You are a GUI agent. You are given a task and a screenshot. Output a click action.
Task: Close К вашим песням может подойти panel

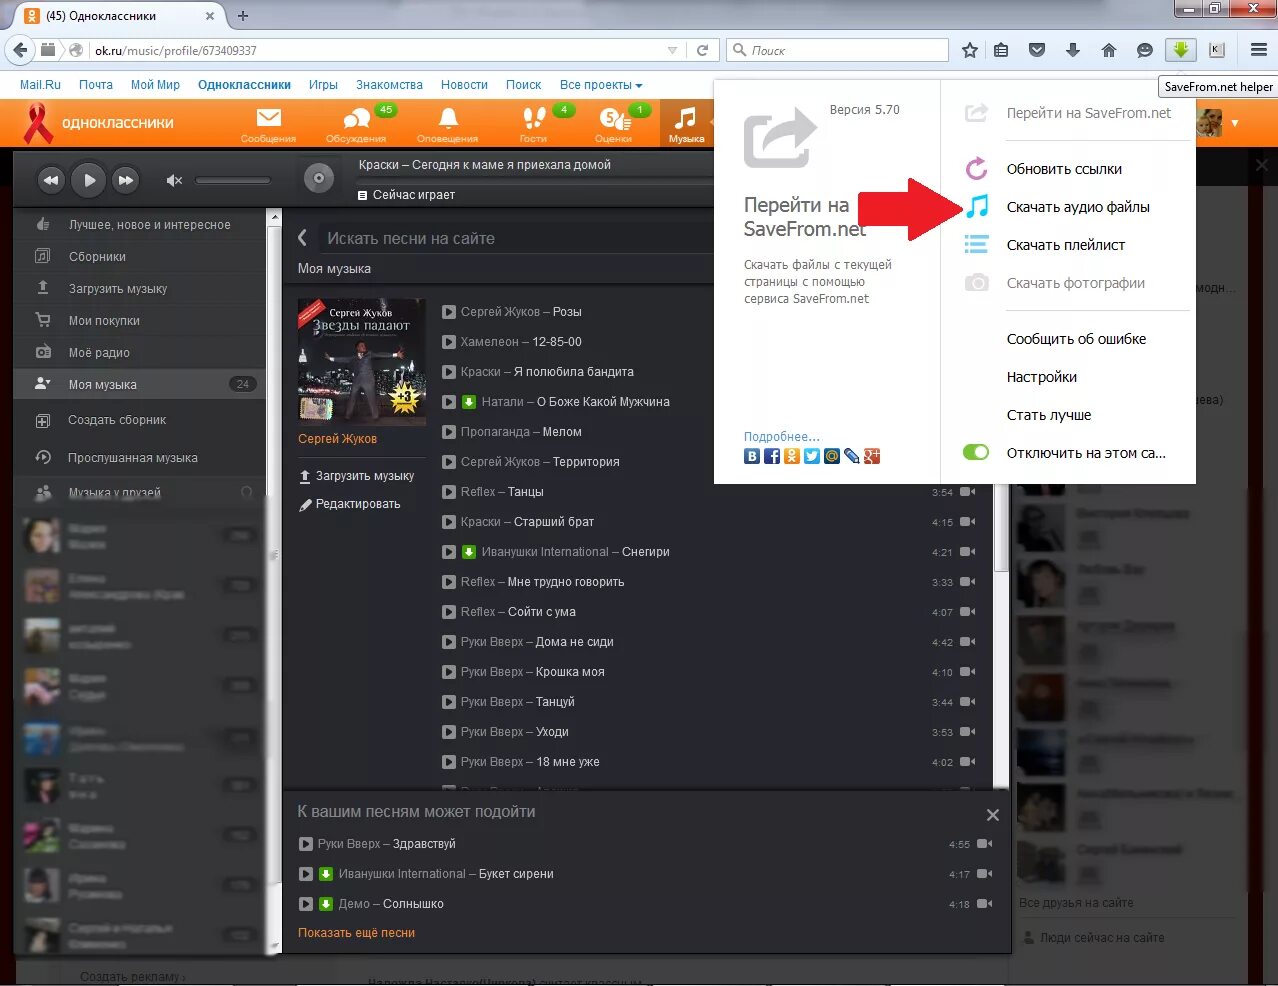(993, 815)
